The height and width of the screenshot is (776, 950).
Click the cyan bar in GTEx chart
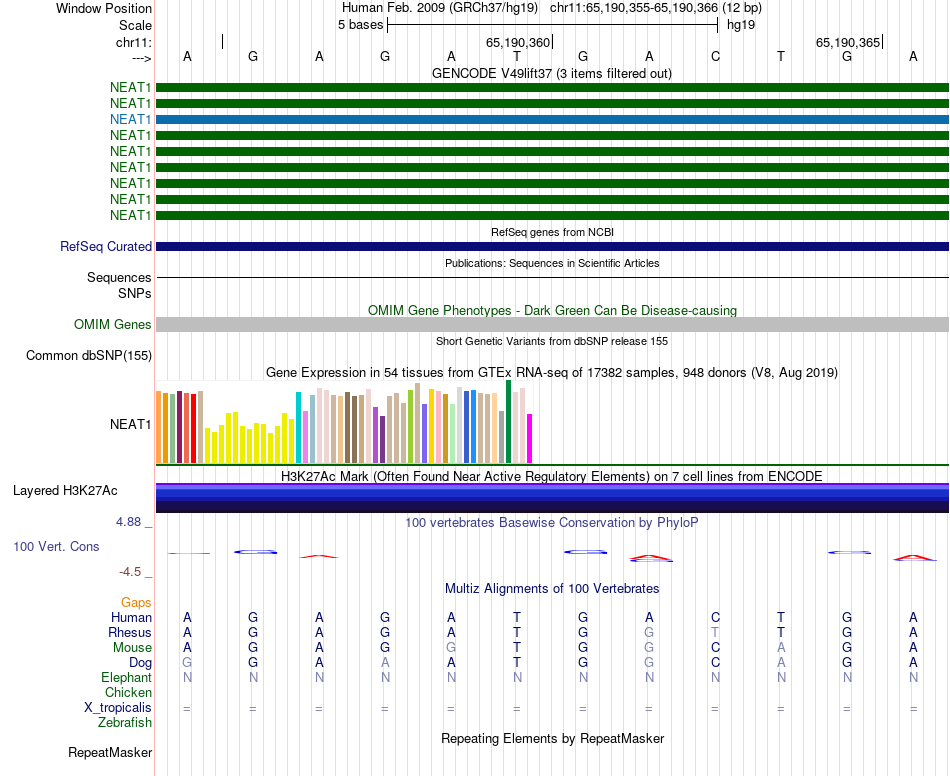(x=299, y=428)
